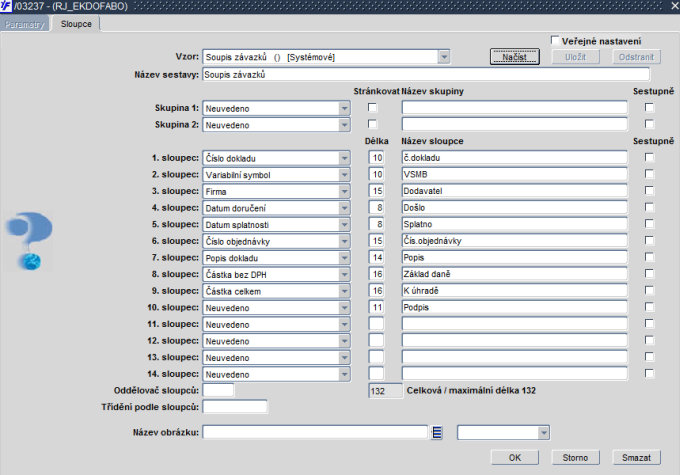
Task: Click the Název obrázku input field
Action: [315, 432]
